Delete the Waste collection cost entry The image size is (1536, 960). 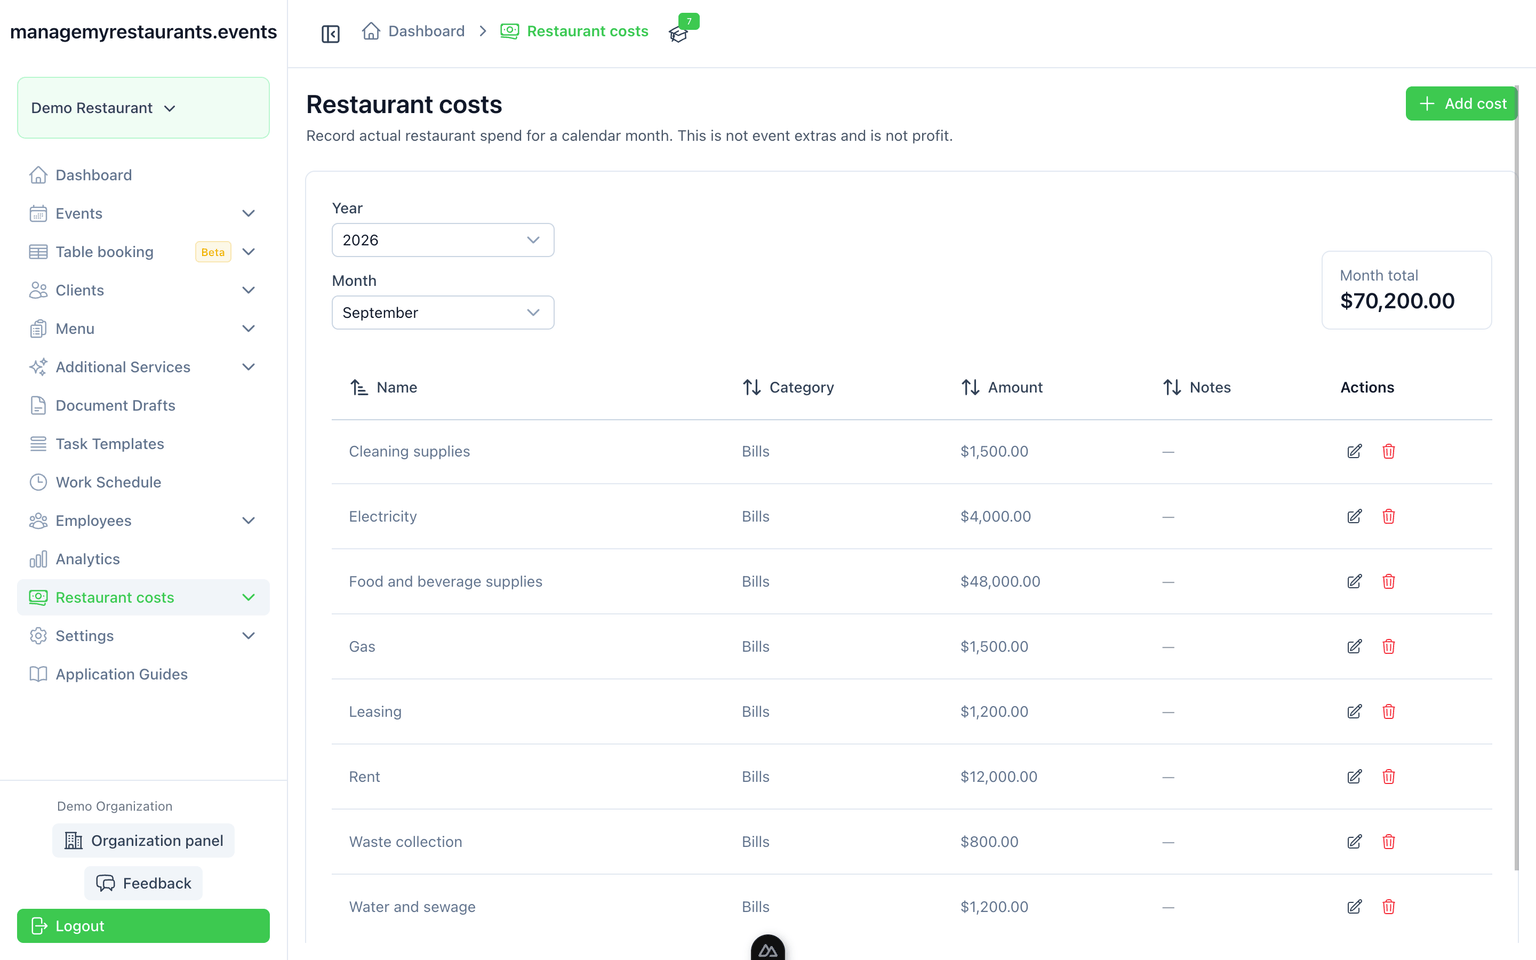coord(1389,841)
